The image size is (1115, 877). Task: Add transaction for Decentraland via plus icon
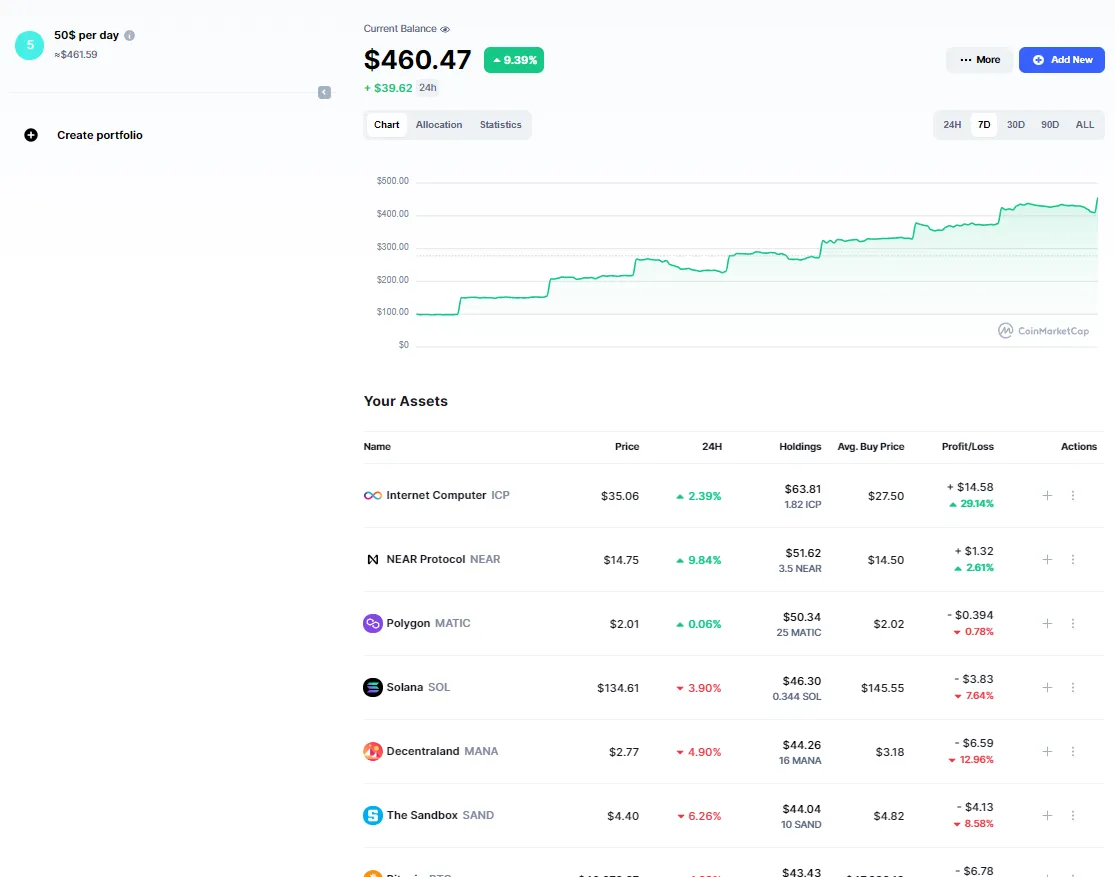point(1047,752)
